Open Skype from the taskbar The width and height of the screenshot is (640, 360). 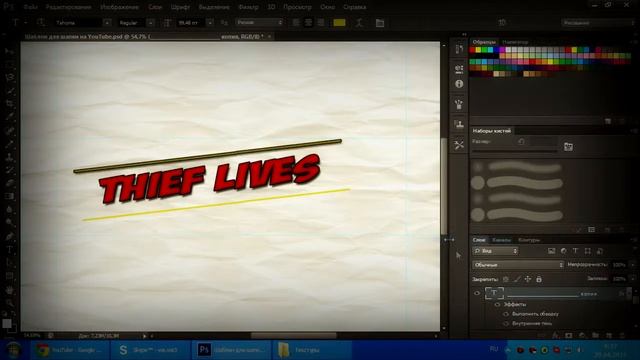(151, 350)
